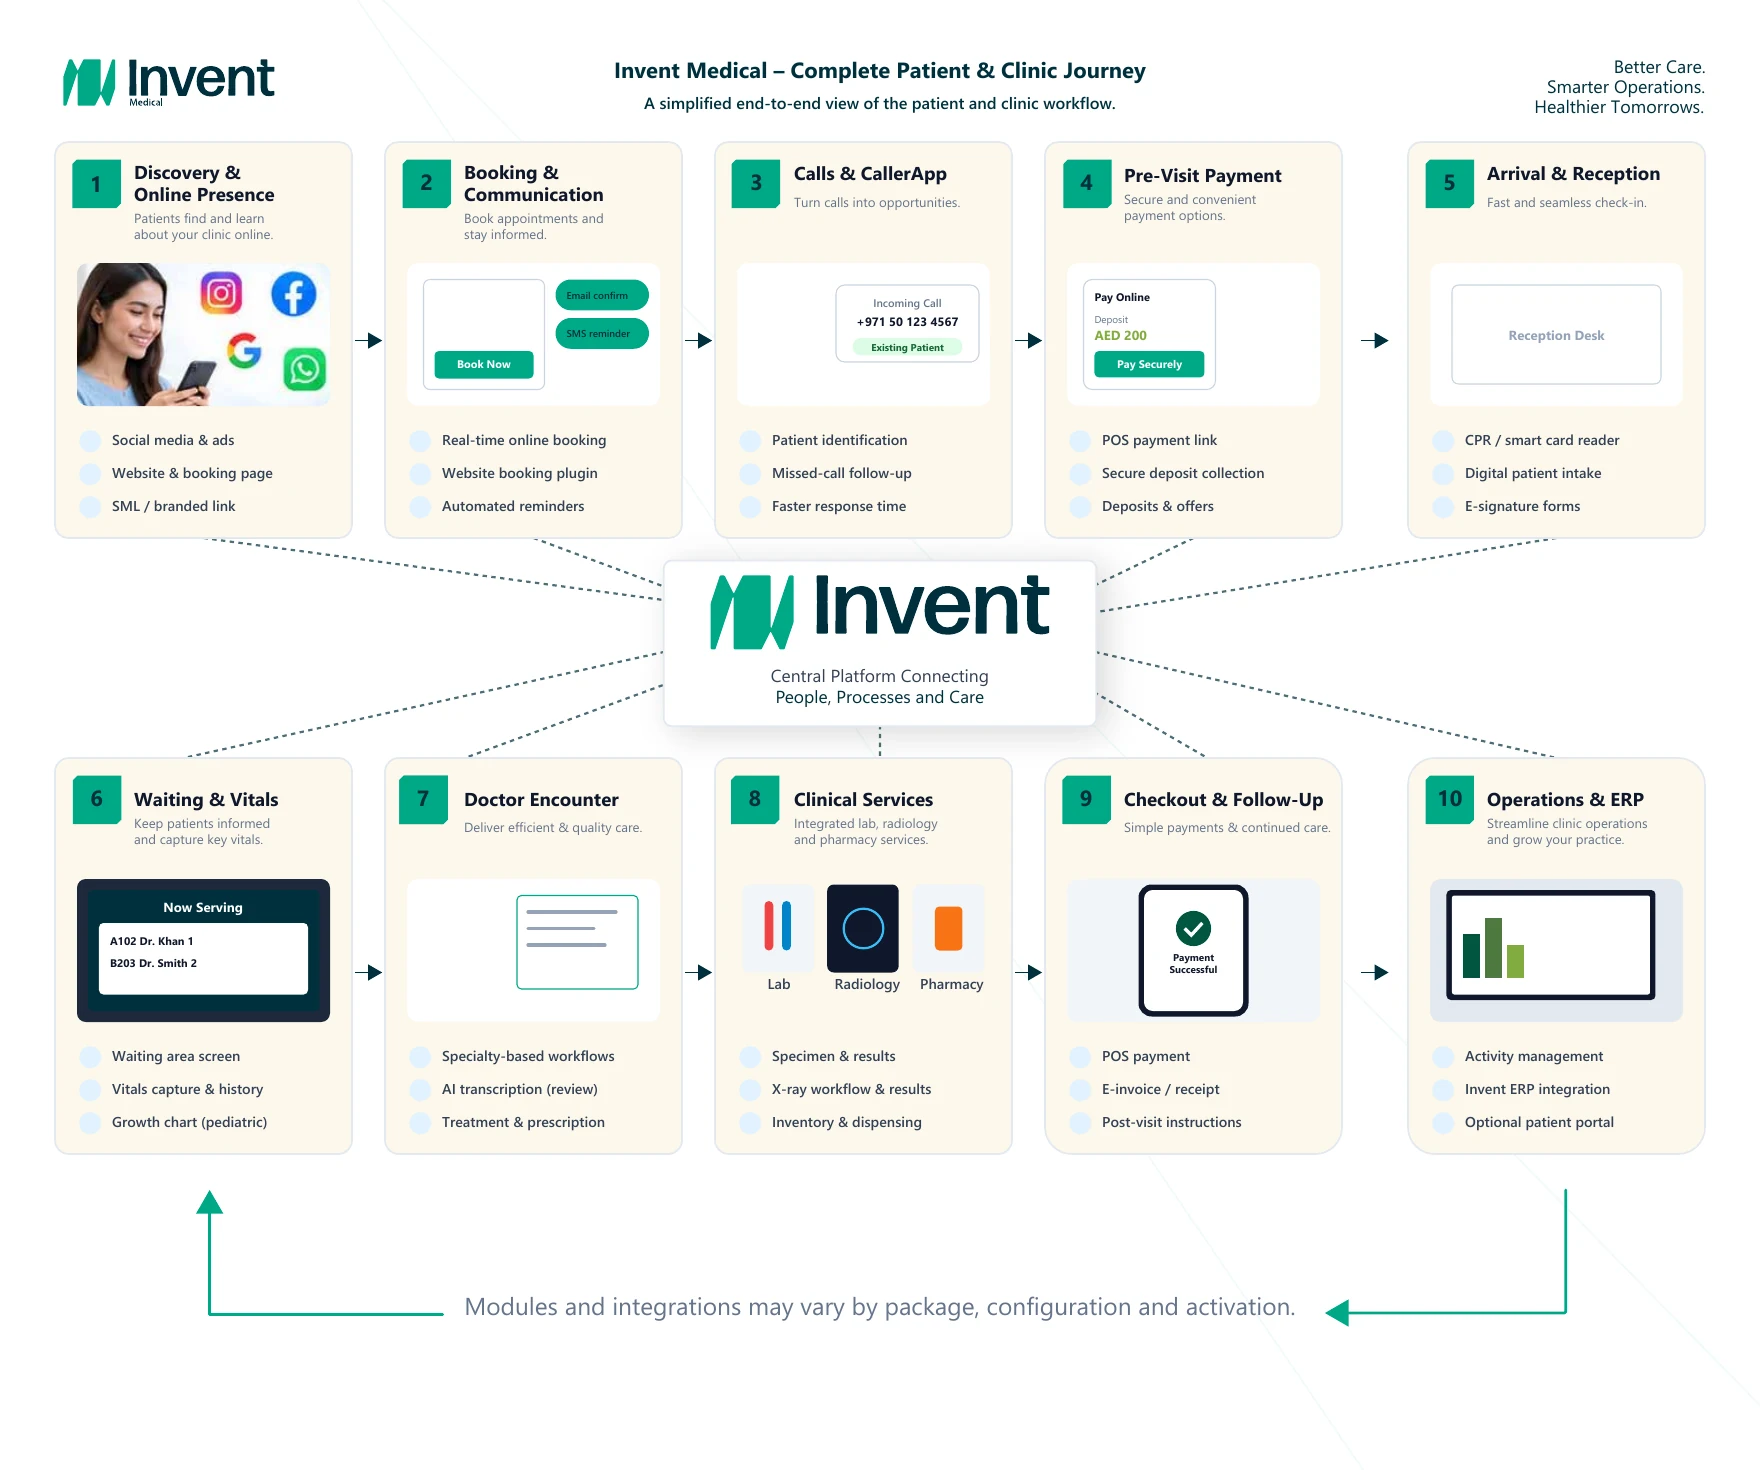The image size is (1760, 1470).
Task: Click the step 1 number badge
Action: [x=97, y=184]
